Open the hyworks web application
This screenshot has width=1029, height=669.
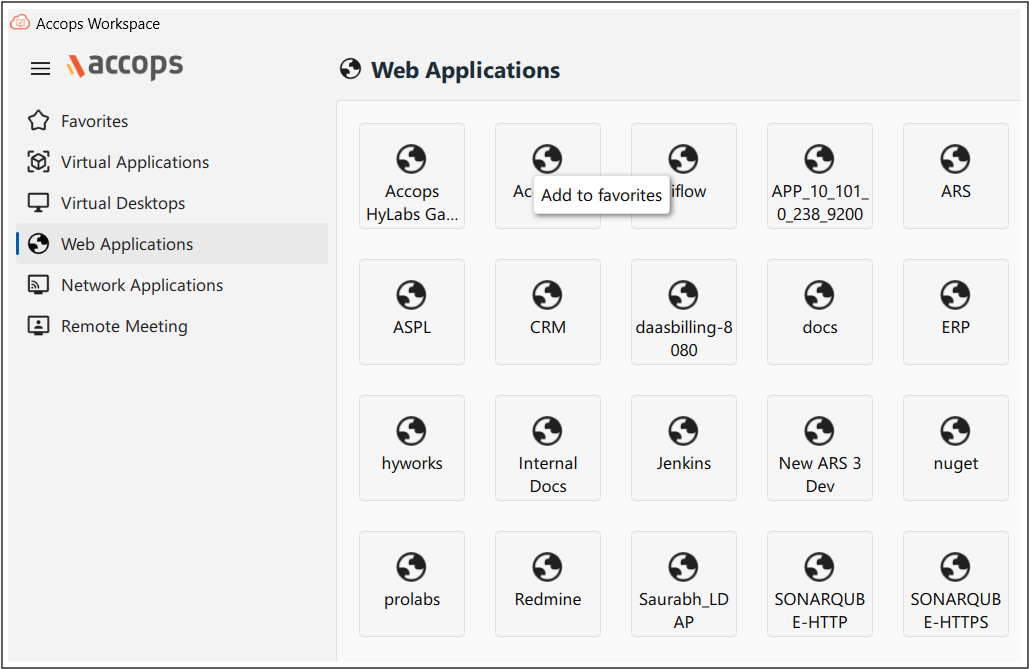pyautogui.click(x=411, y=448)
